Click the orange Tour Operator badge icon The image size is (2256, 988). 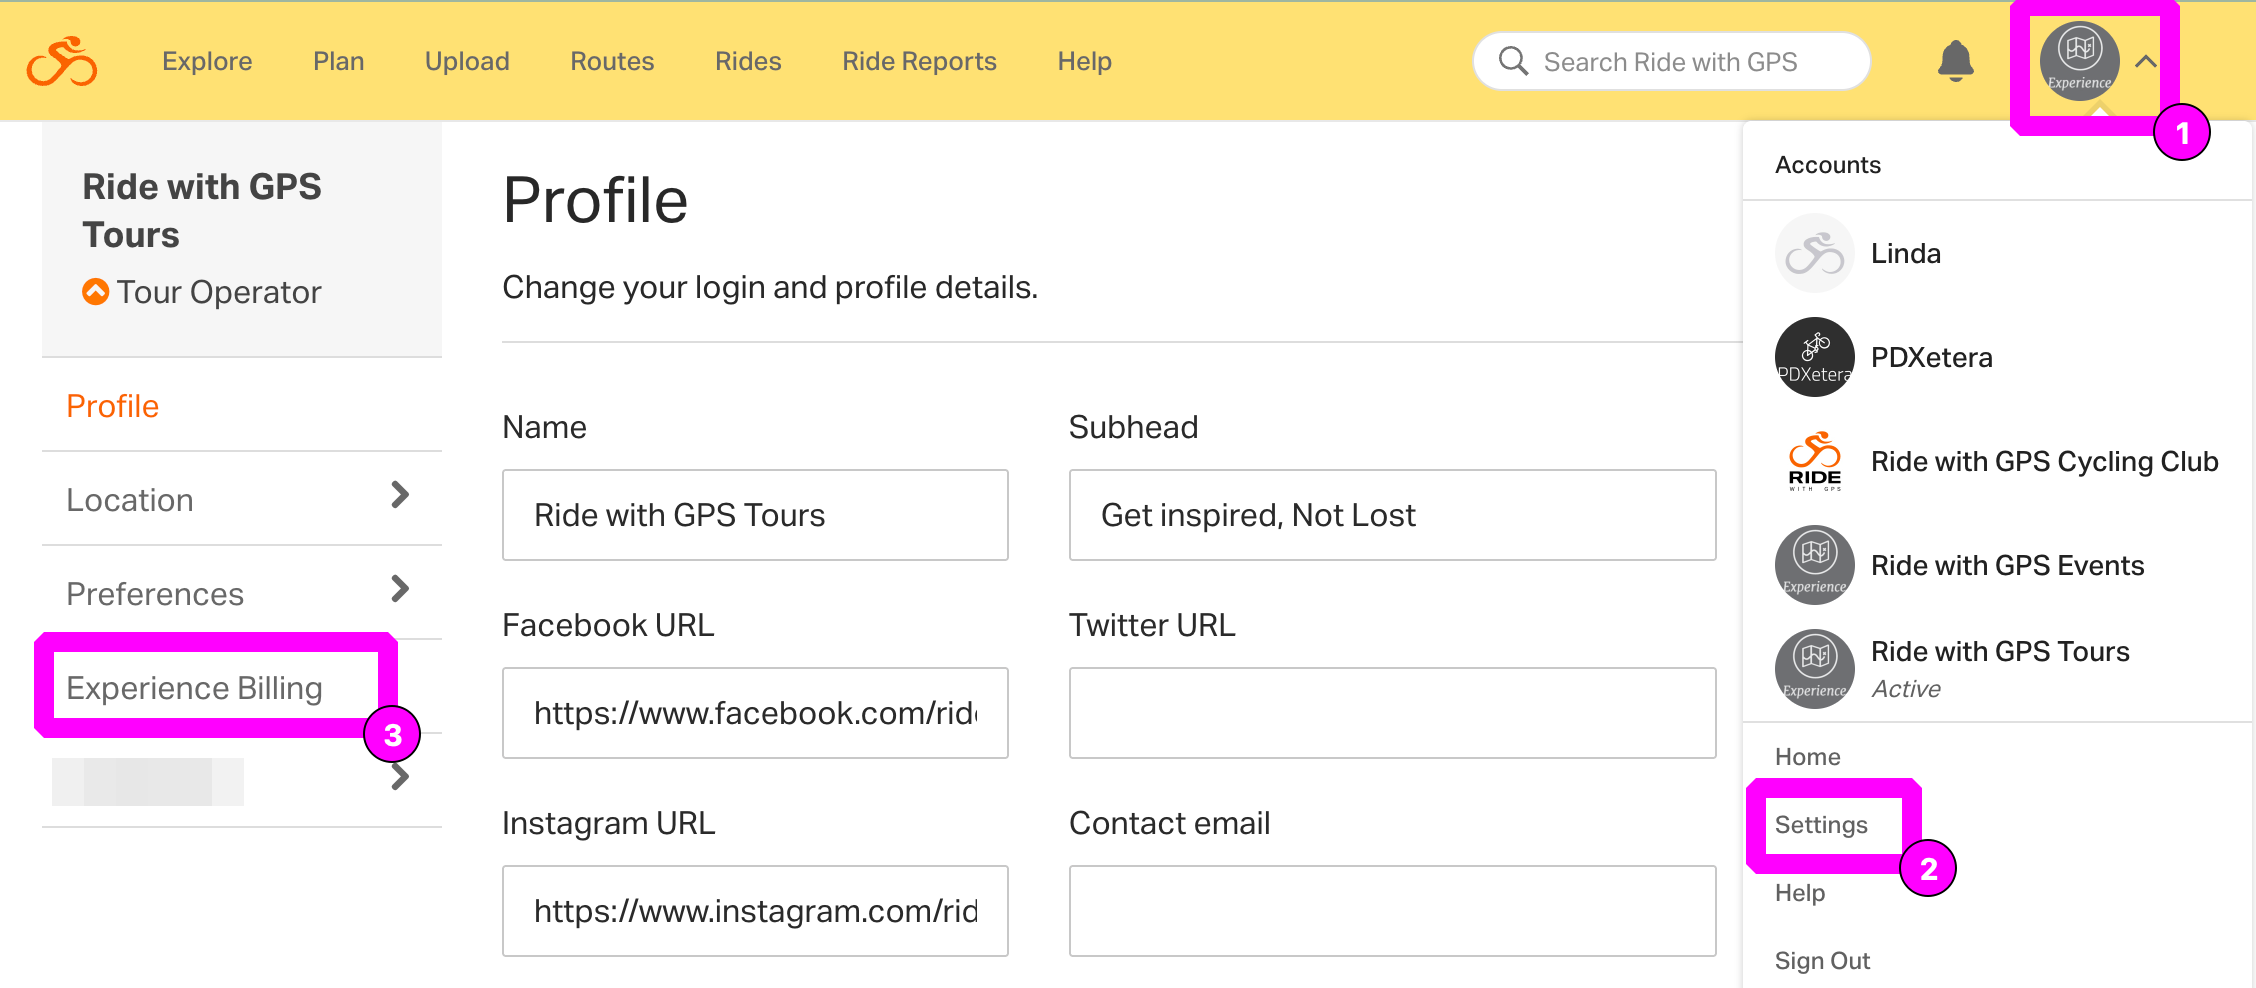click(x=95, y=292)
